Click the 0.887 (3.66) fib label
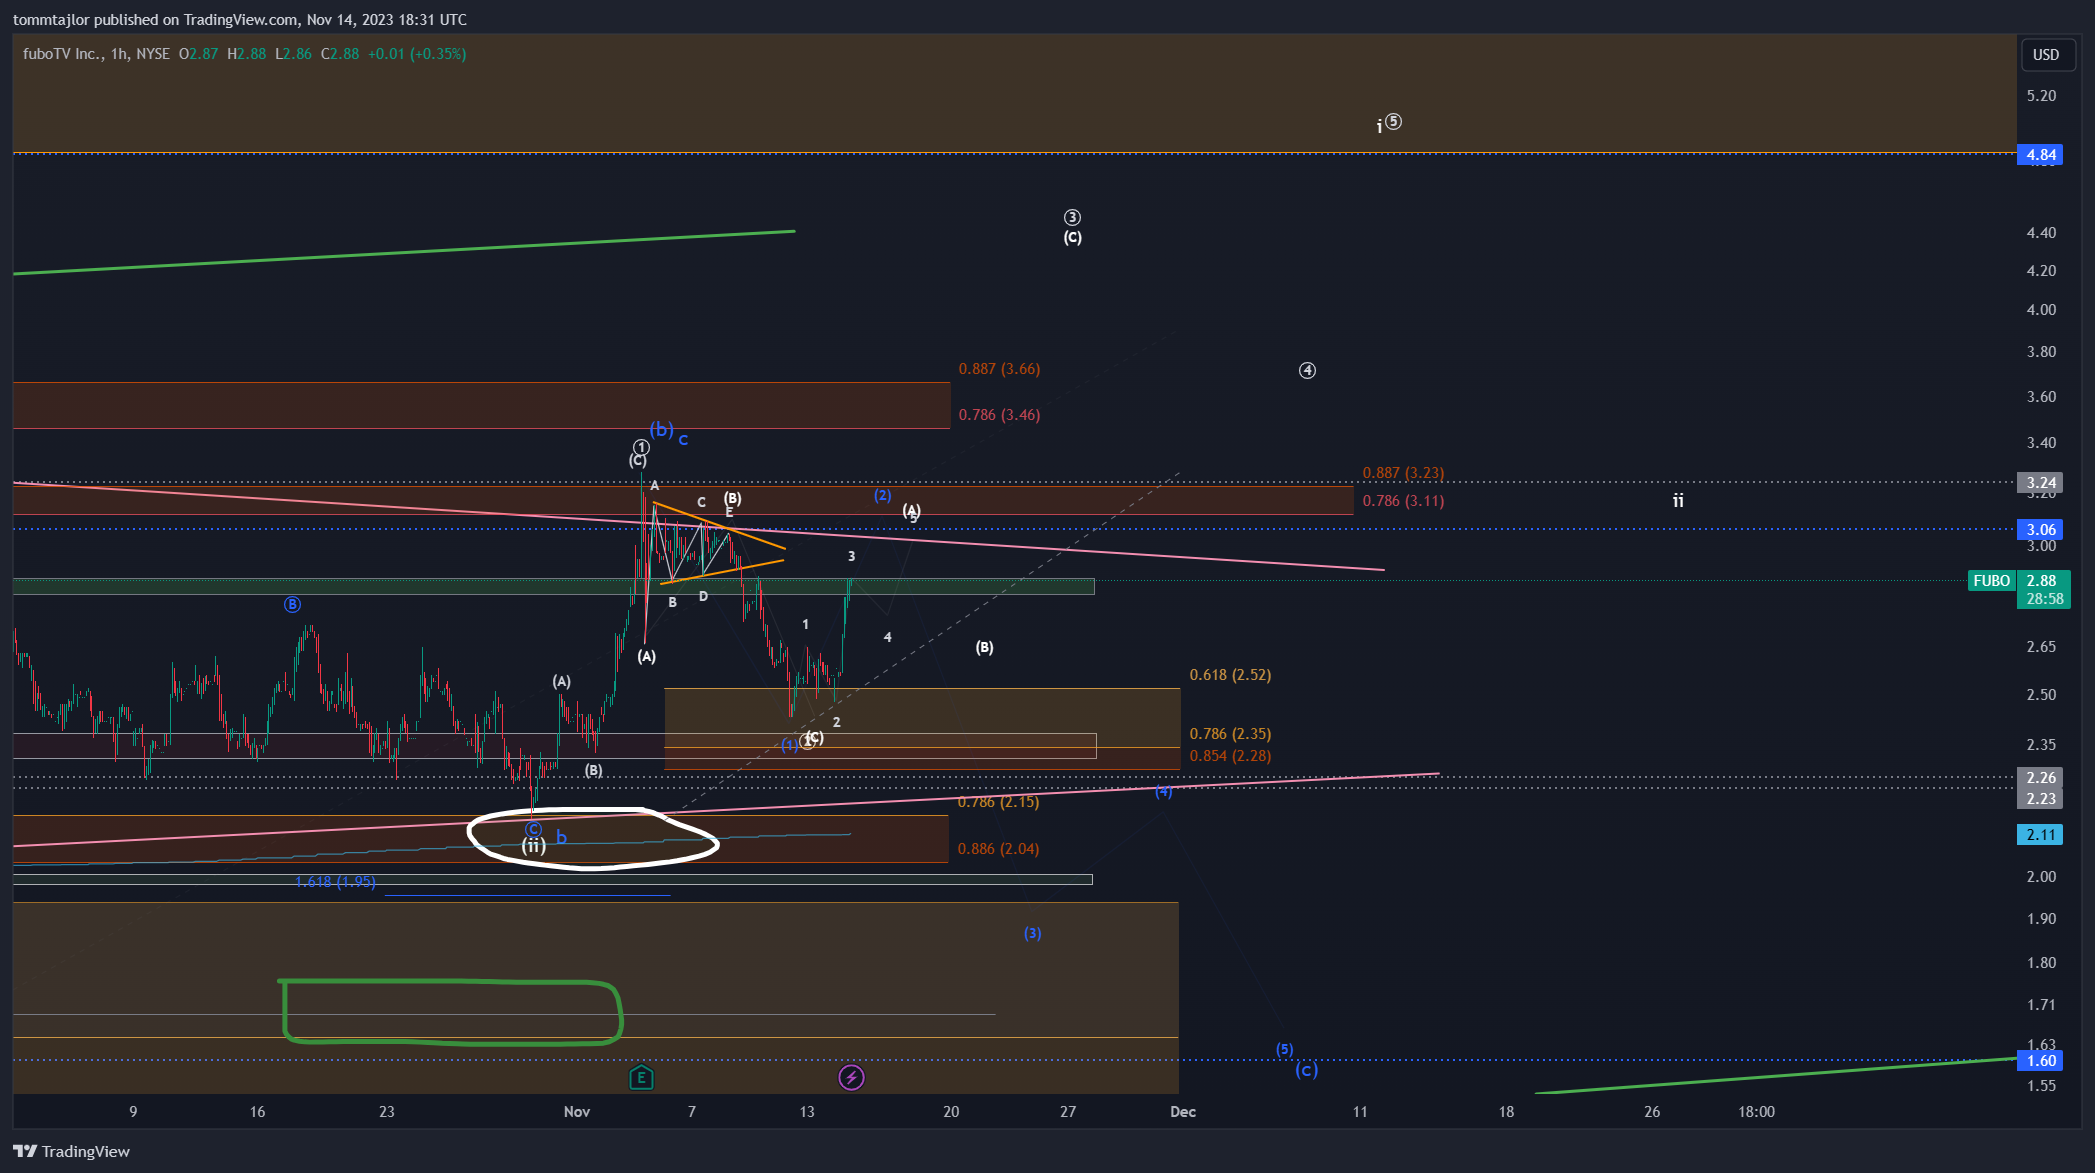Screen dimensions: 2095x1173 tap(999, 369)
